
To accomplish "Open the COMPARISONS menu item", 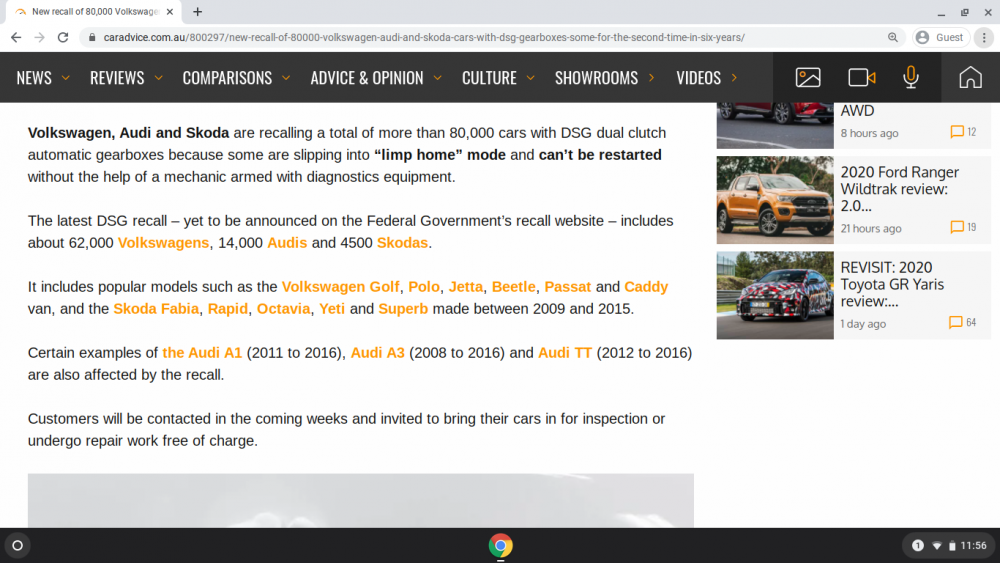I will point(227,78).
